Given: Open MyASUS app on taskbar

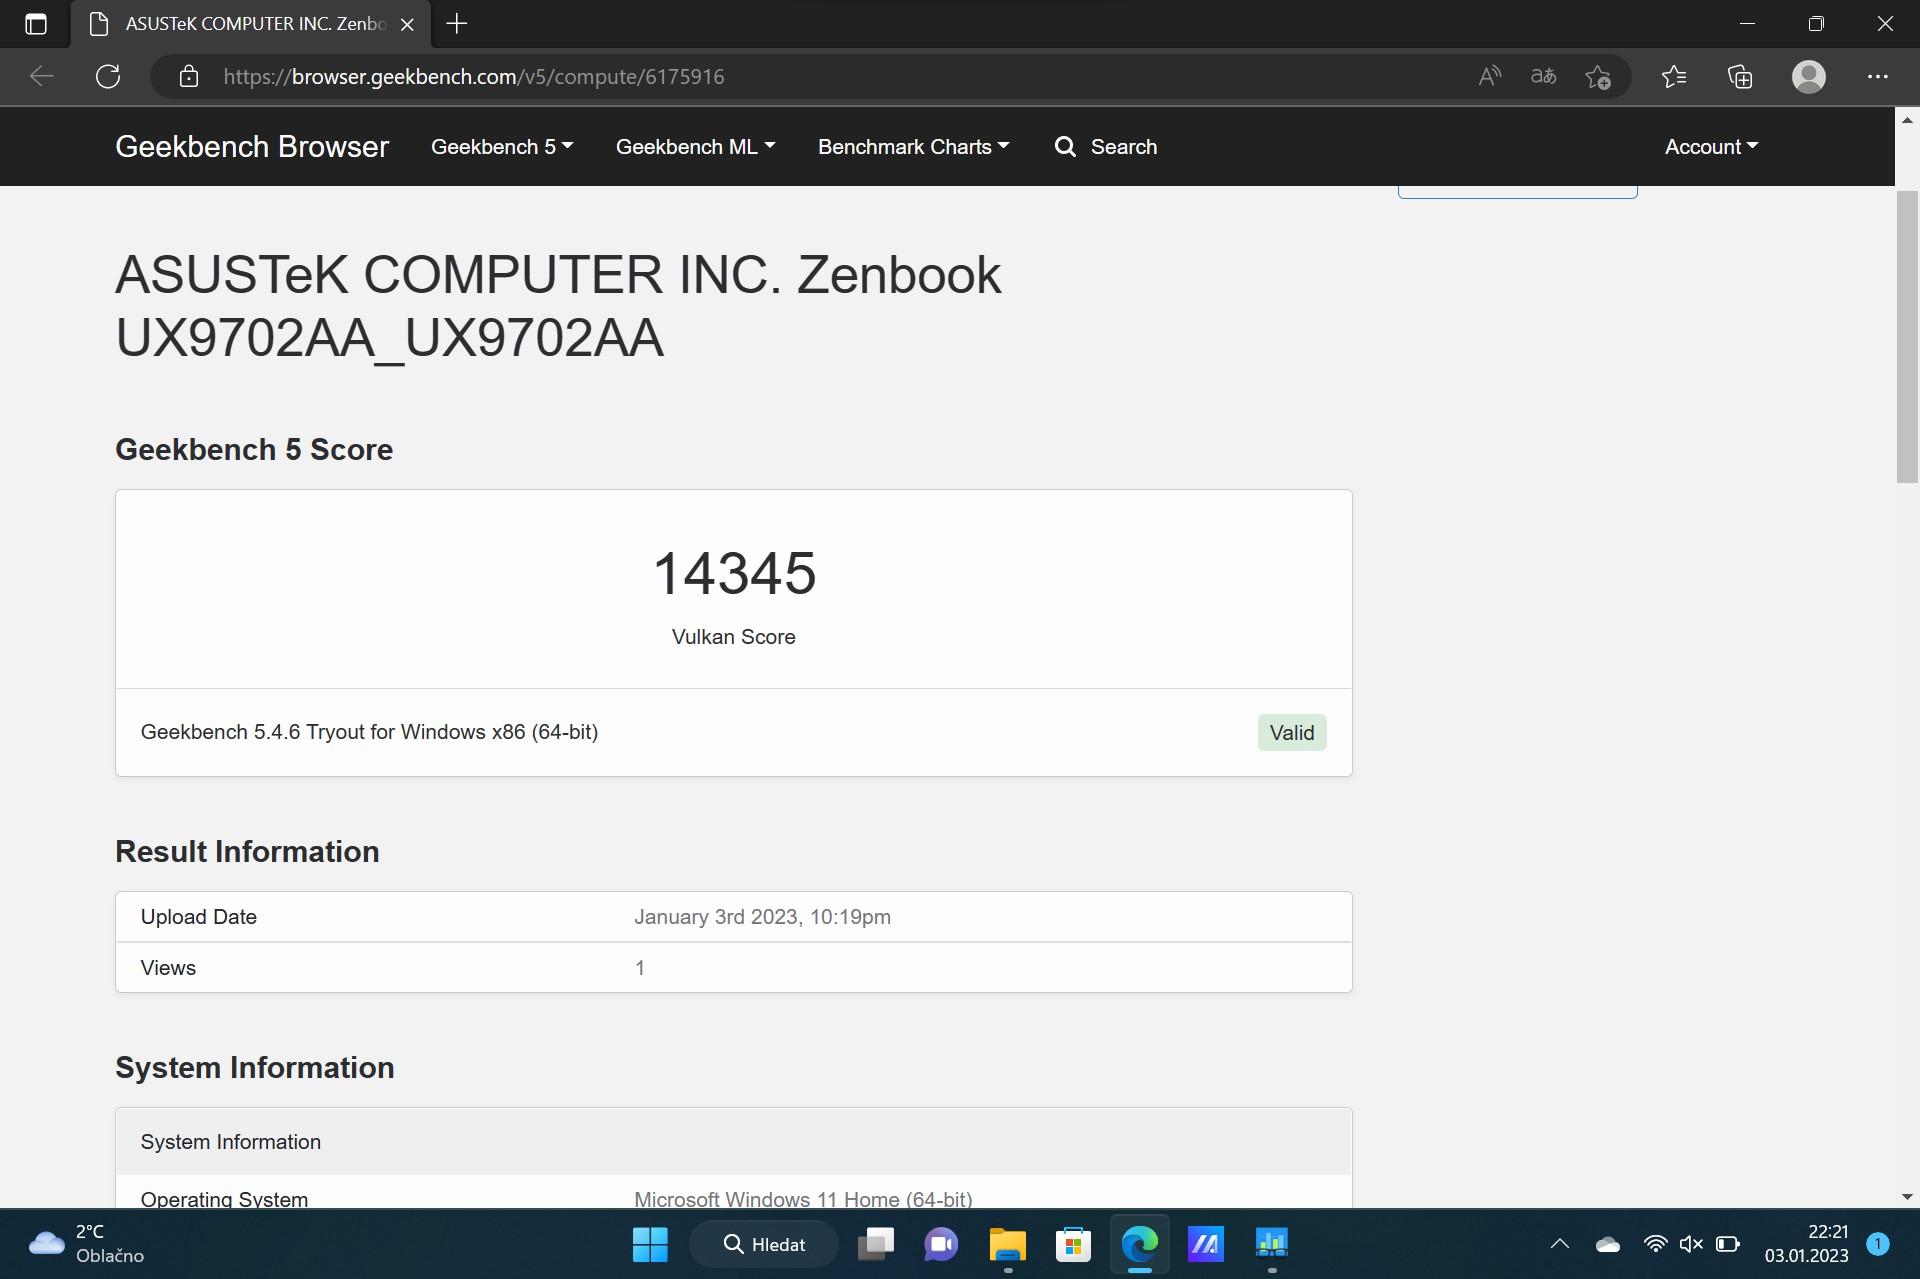Looking at the screenshot, I should (x=1205, y=1244).
